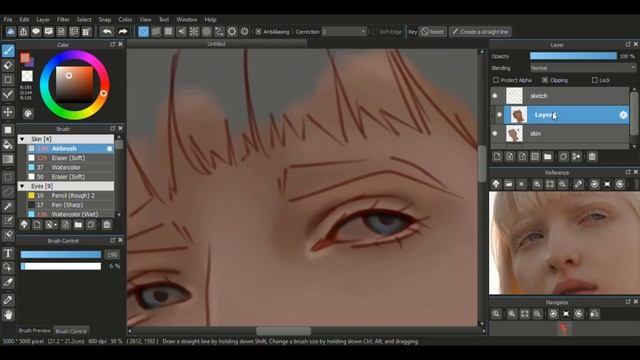Zoom in on the Navigator panel

tap(512, 313)
